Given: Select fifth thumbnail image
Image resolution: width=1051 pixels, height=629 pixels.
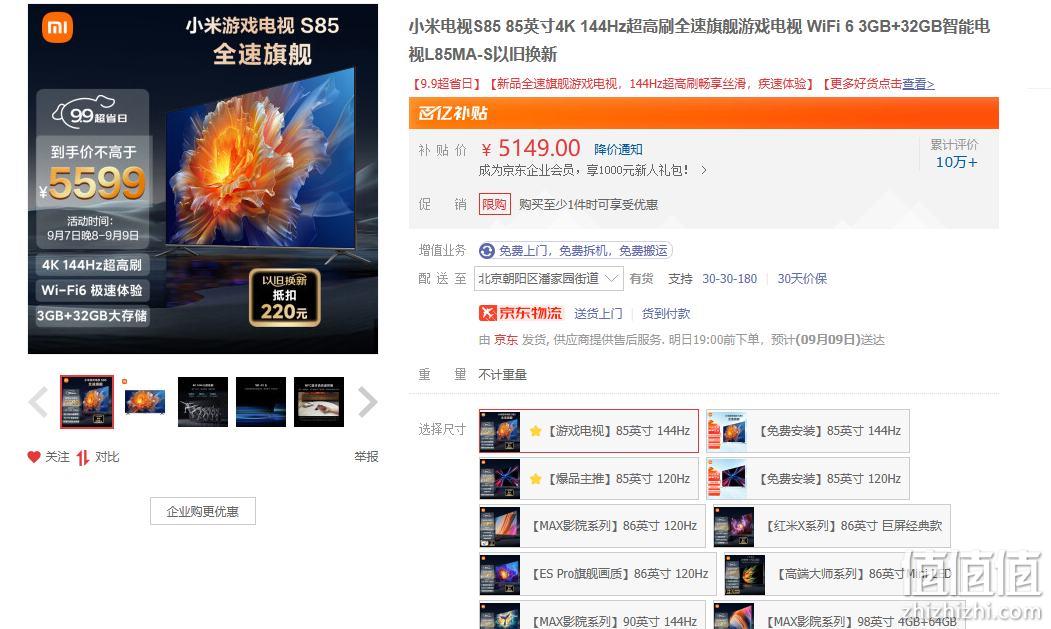Looking at the screenshot, I should 318,402.
